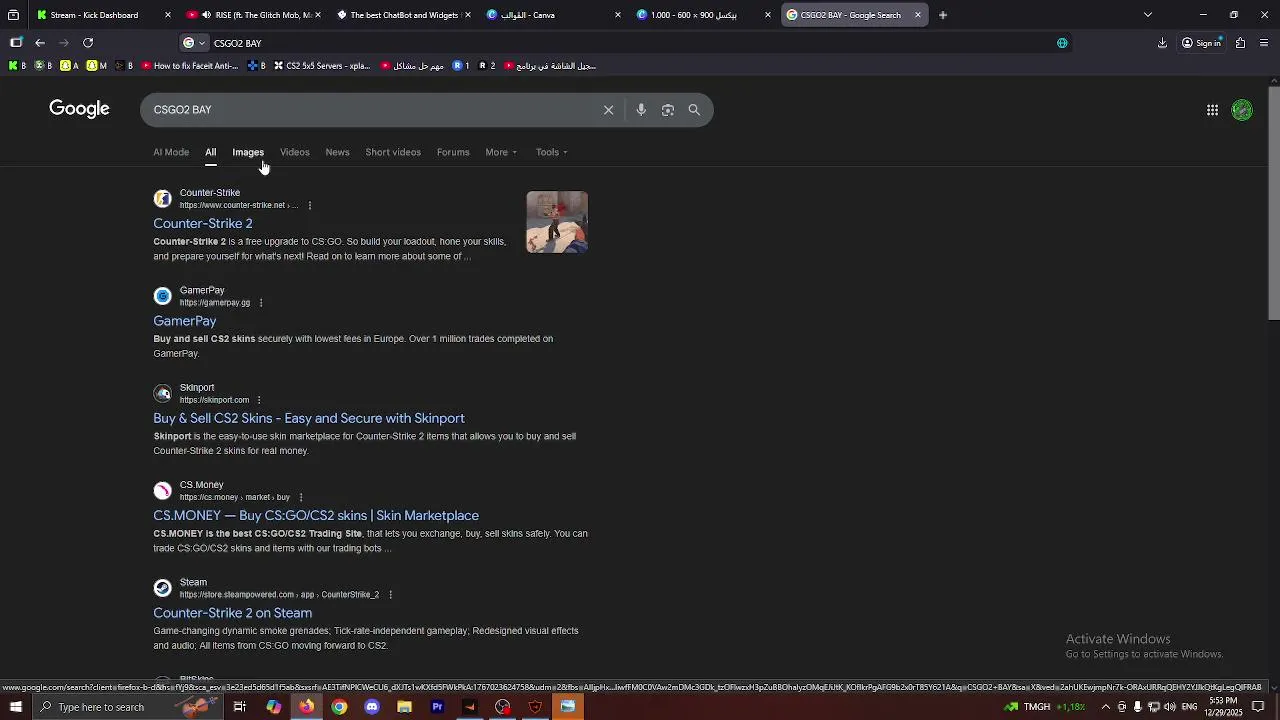Viewport: 1280px width, 720px height.
Task: Open Premiere Pro from taskbar
Action: (437, 707)
